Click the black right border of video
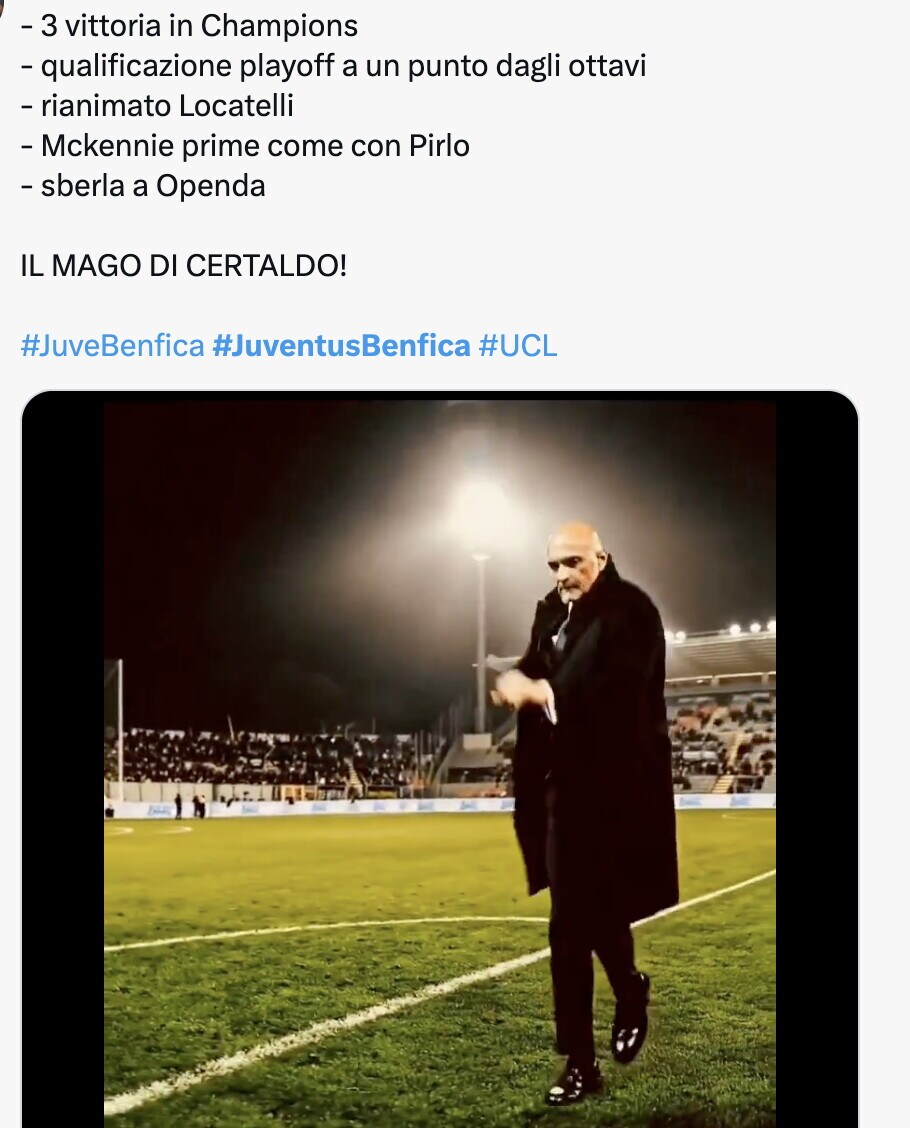 pos(816,760)
